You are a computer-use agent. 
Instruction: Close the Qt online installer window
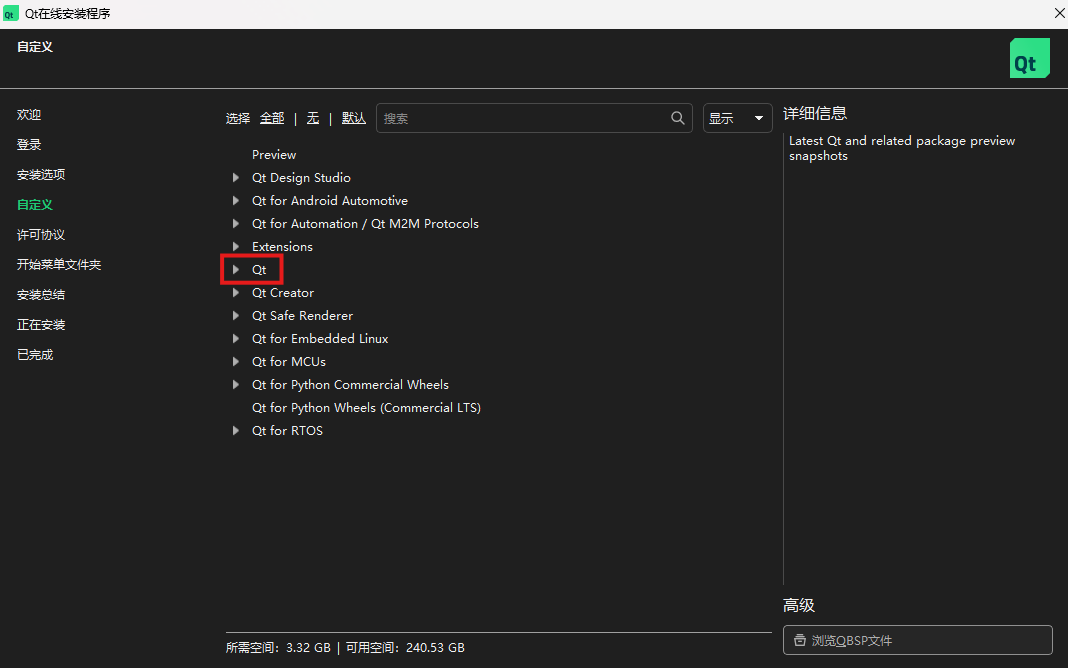[1059, 13]
